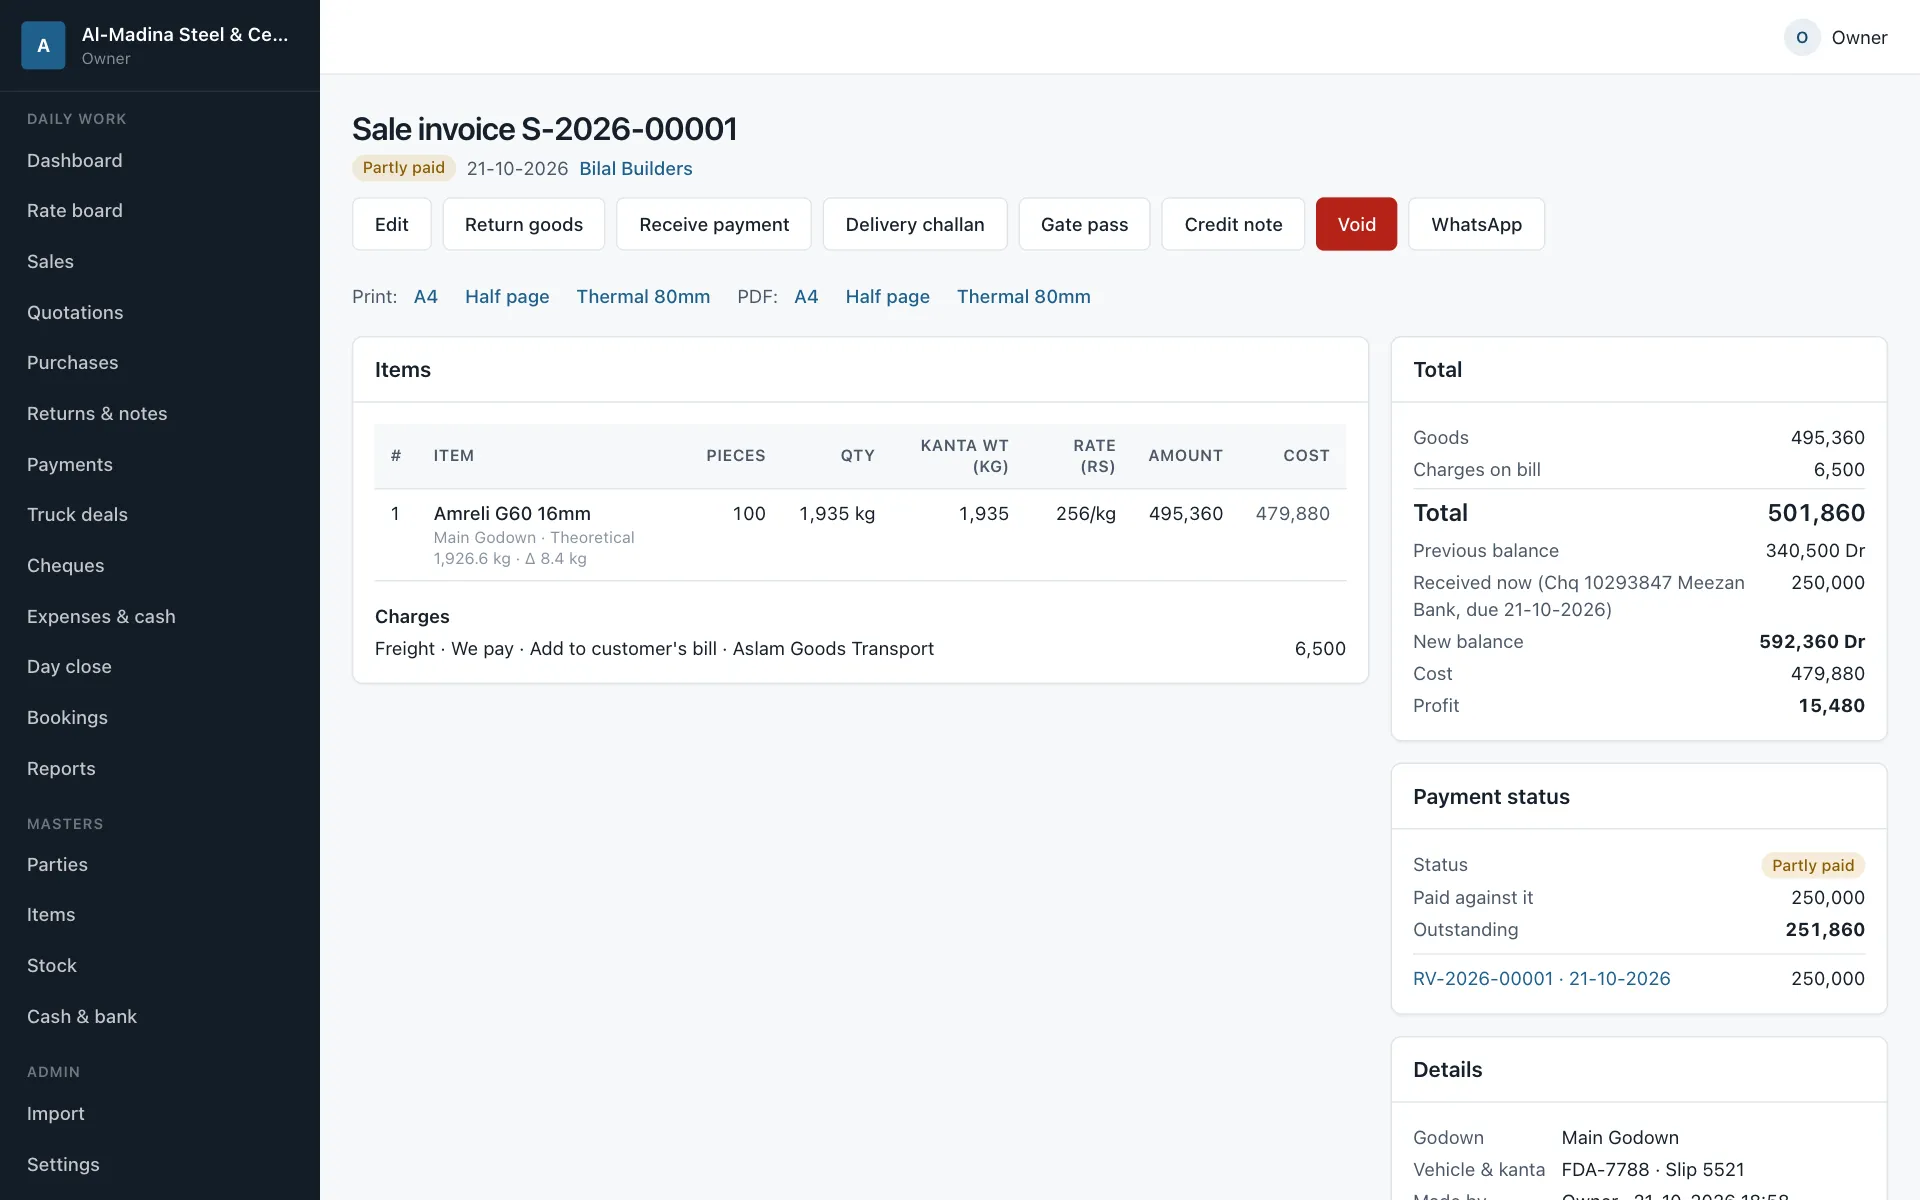Print the invoice in A4 format
Image resolution: width=1920 pixels, height=1200 pixels.
tap(426, 297)
